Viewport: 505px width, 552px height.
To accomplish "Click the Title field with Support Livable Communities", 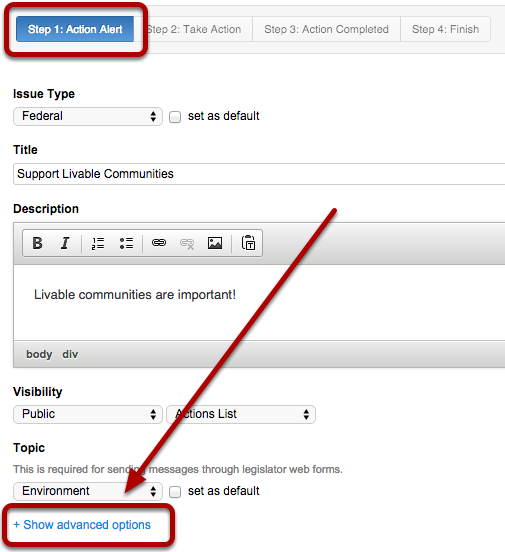I will pyautogui.click(x=259, y=174).
